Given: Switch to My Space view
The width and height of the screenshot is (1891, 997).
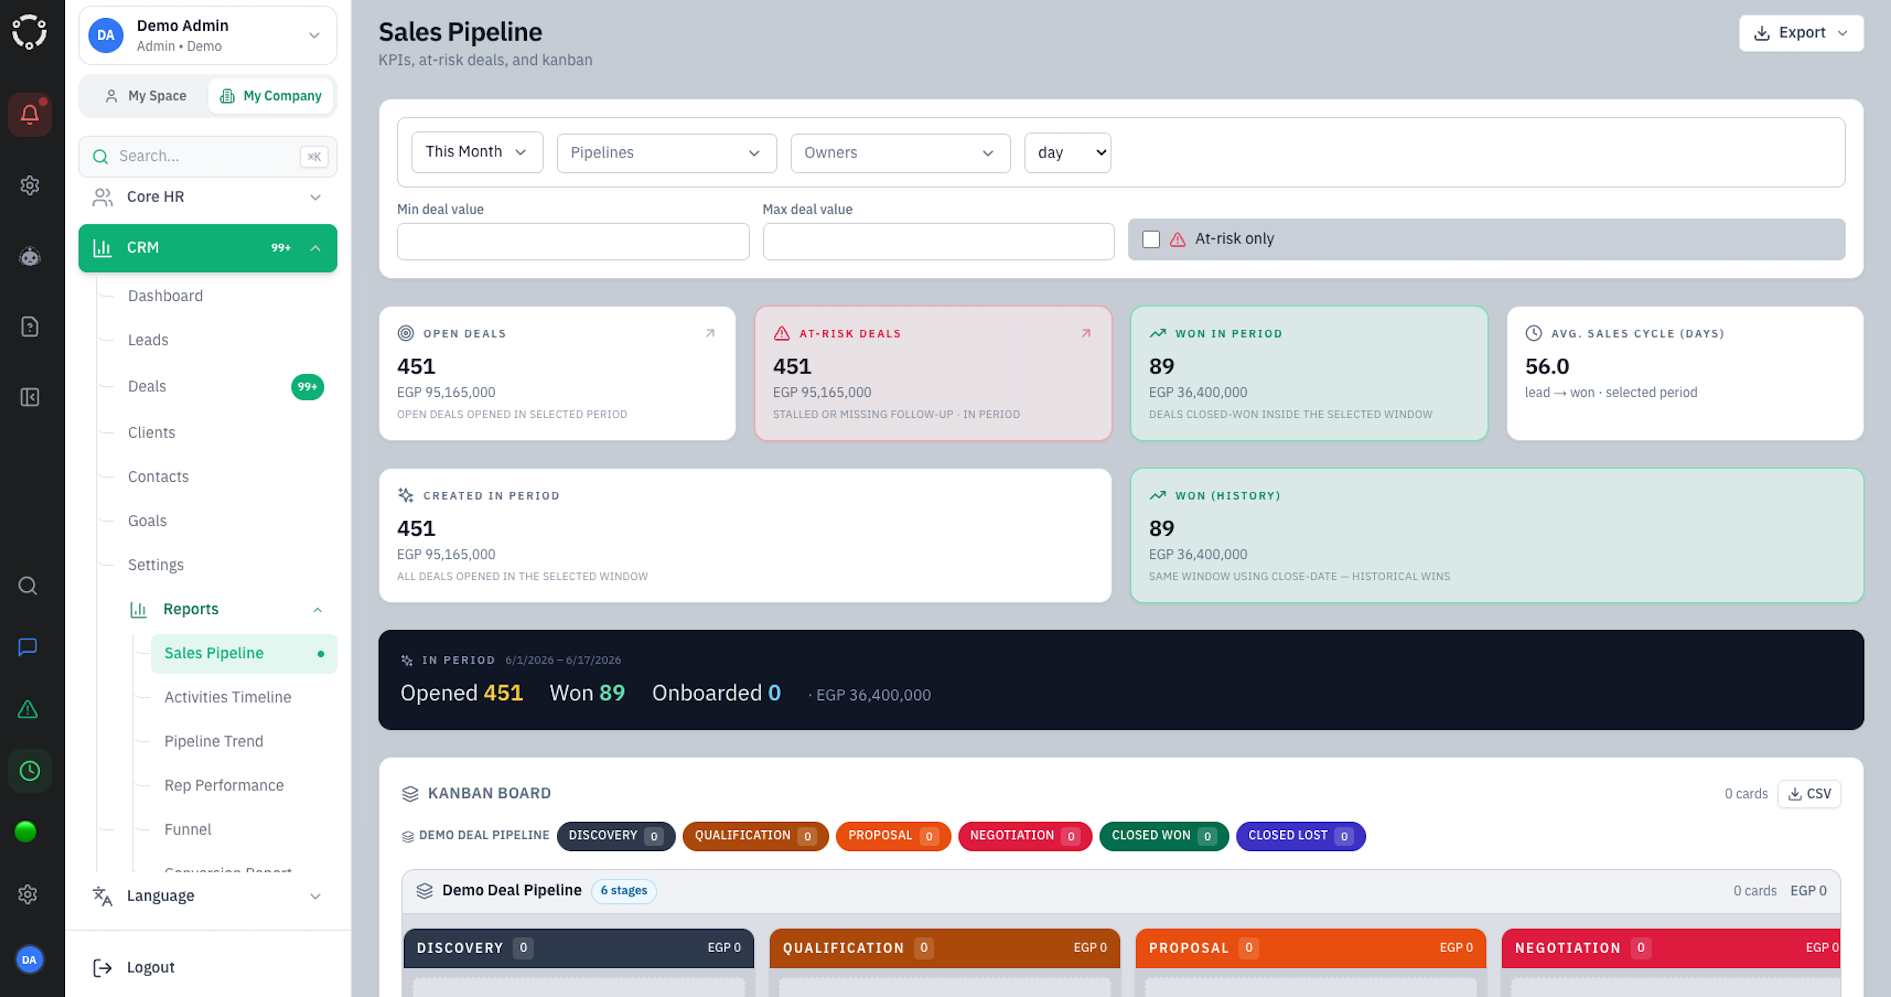Looking at the screenshot, I should click(x=146, y=96).
